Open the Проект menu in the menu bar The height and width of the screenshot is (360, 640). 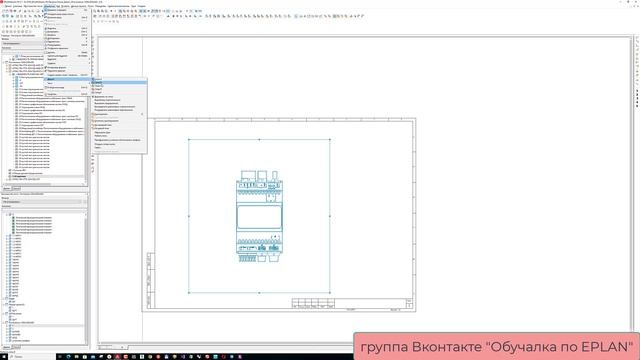point(9,6)
